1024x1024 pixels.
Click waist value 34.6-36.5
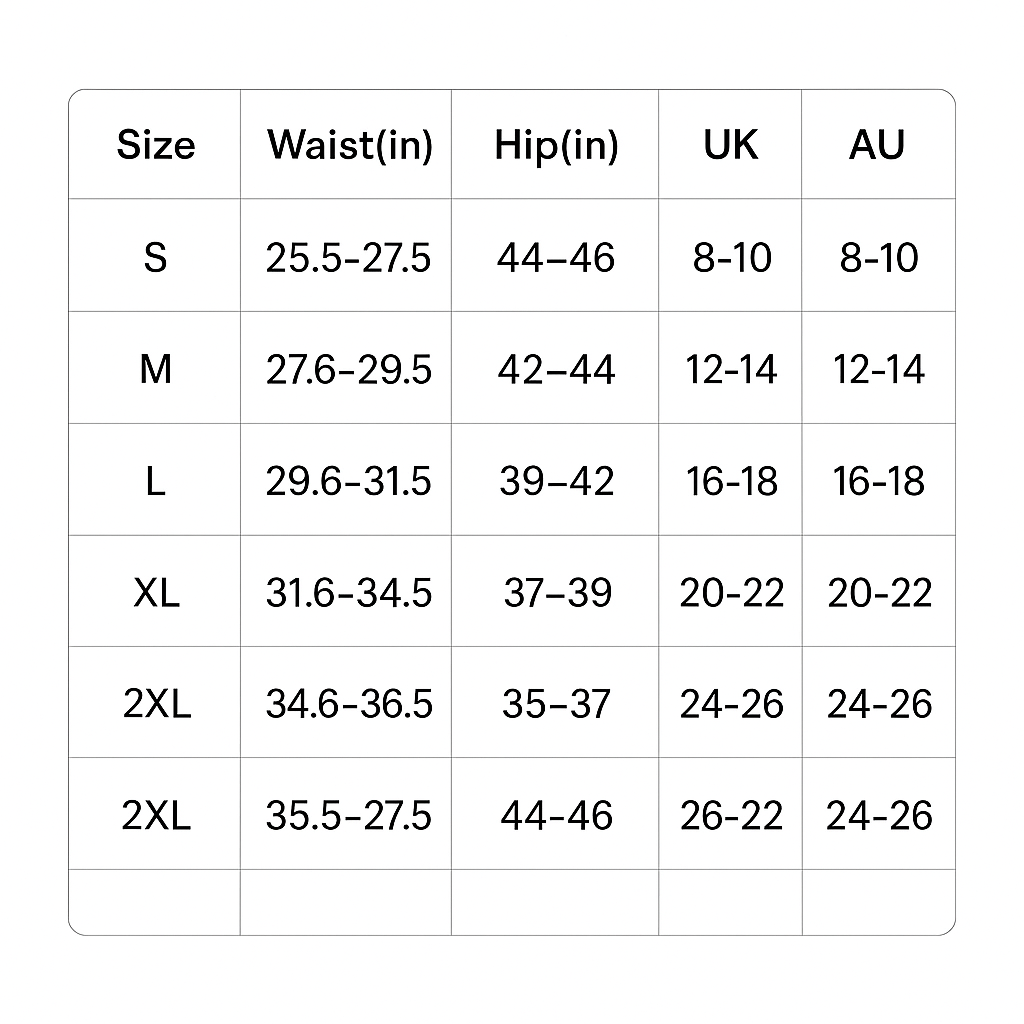[x=348, y=704]
